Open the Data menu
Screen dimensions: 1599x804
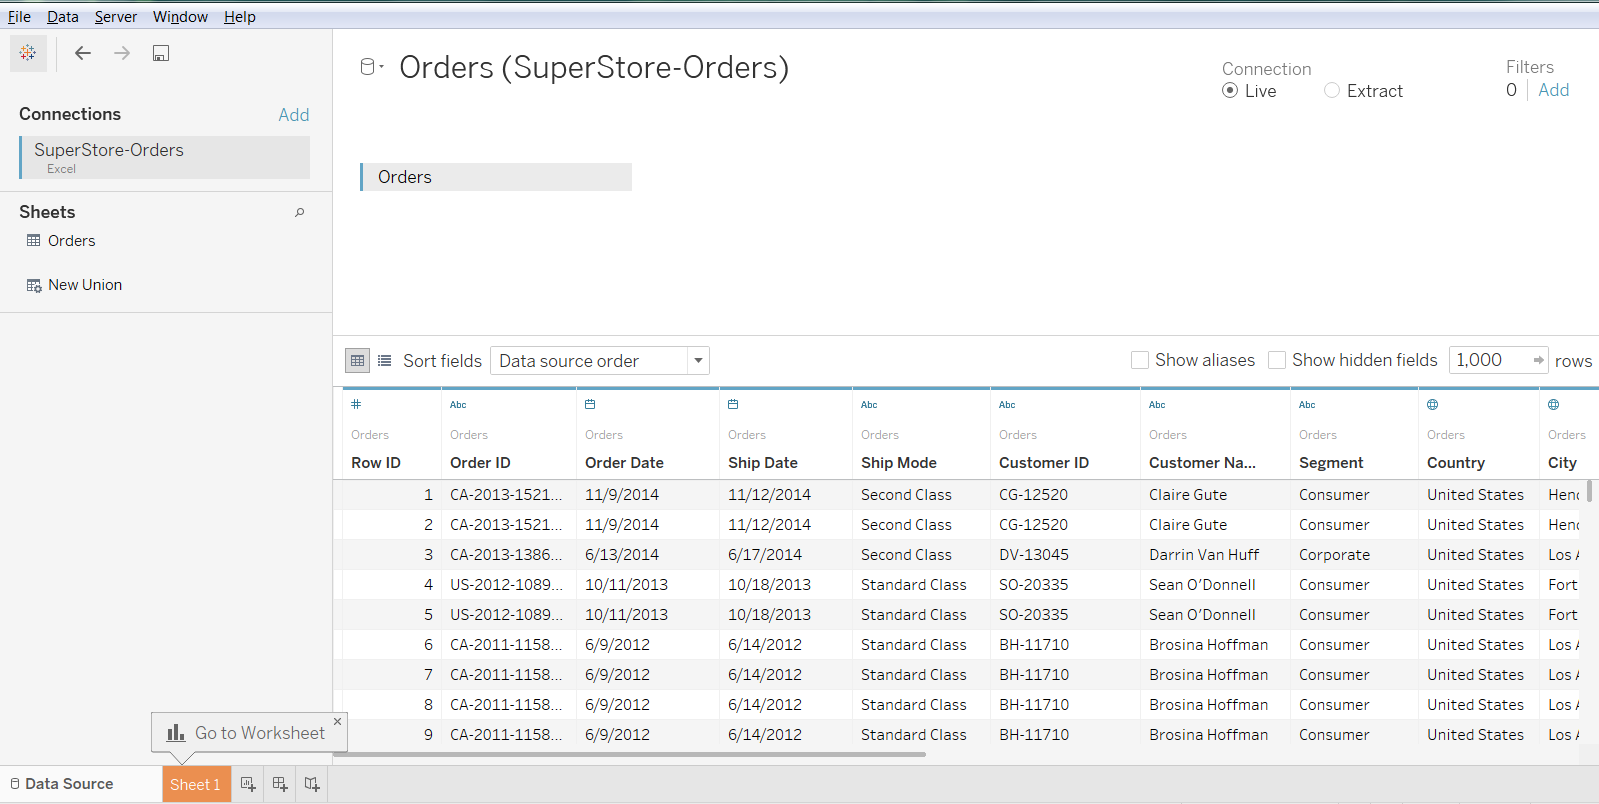(63, 17)
